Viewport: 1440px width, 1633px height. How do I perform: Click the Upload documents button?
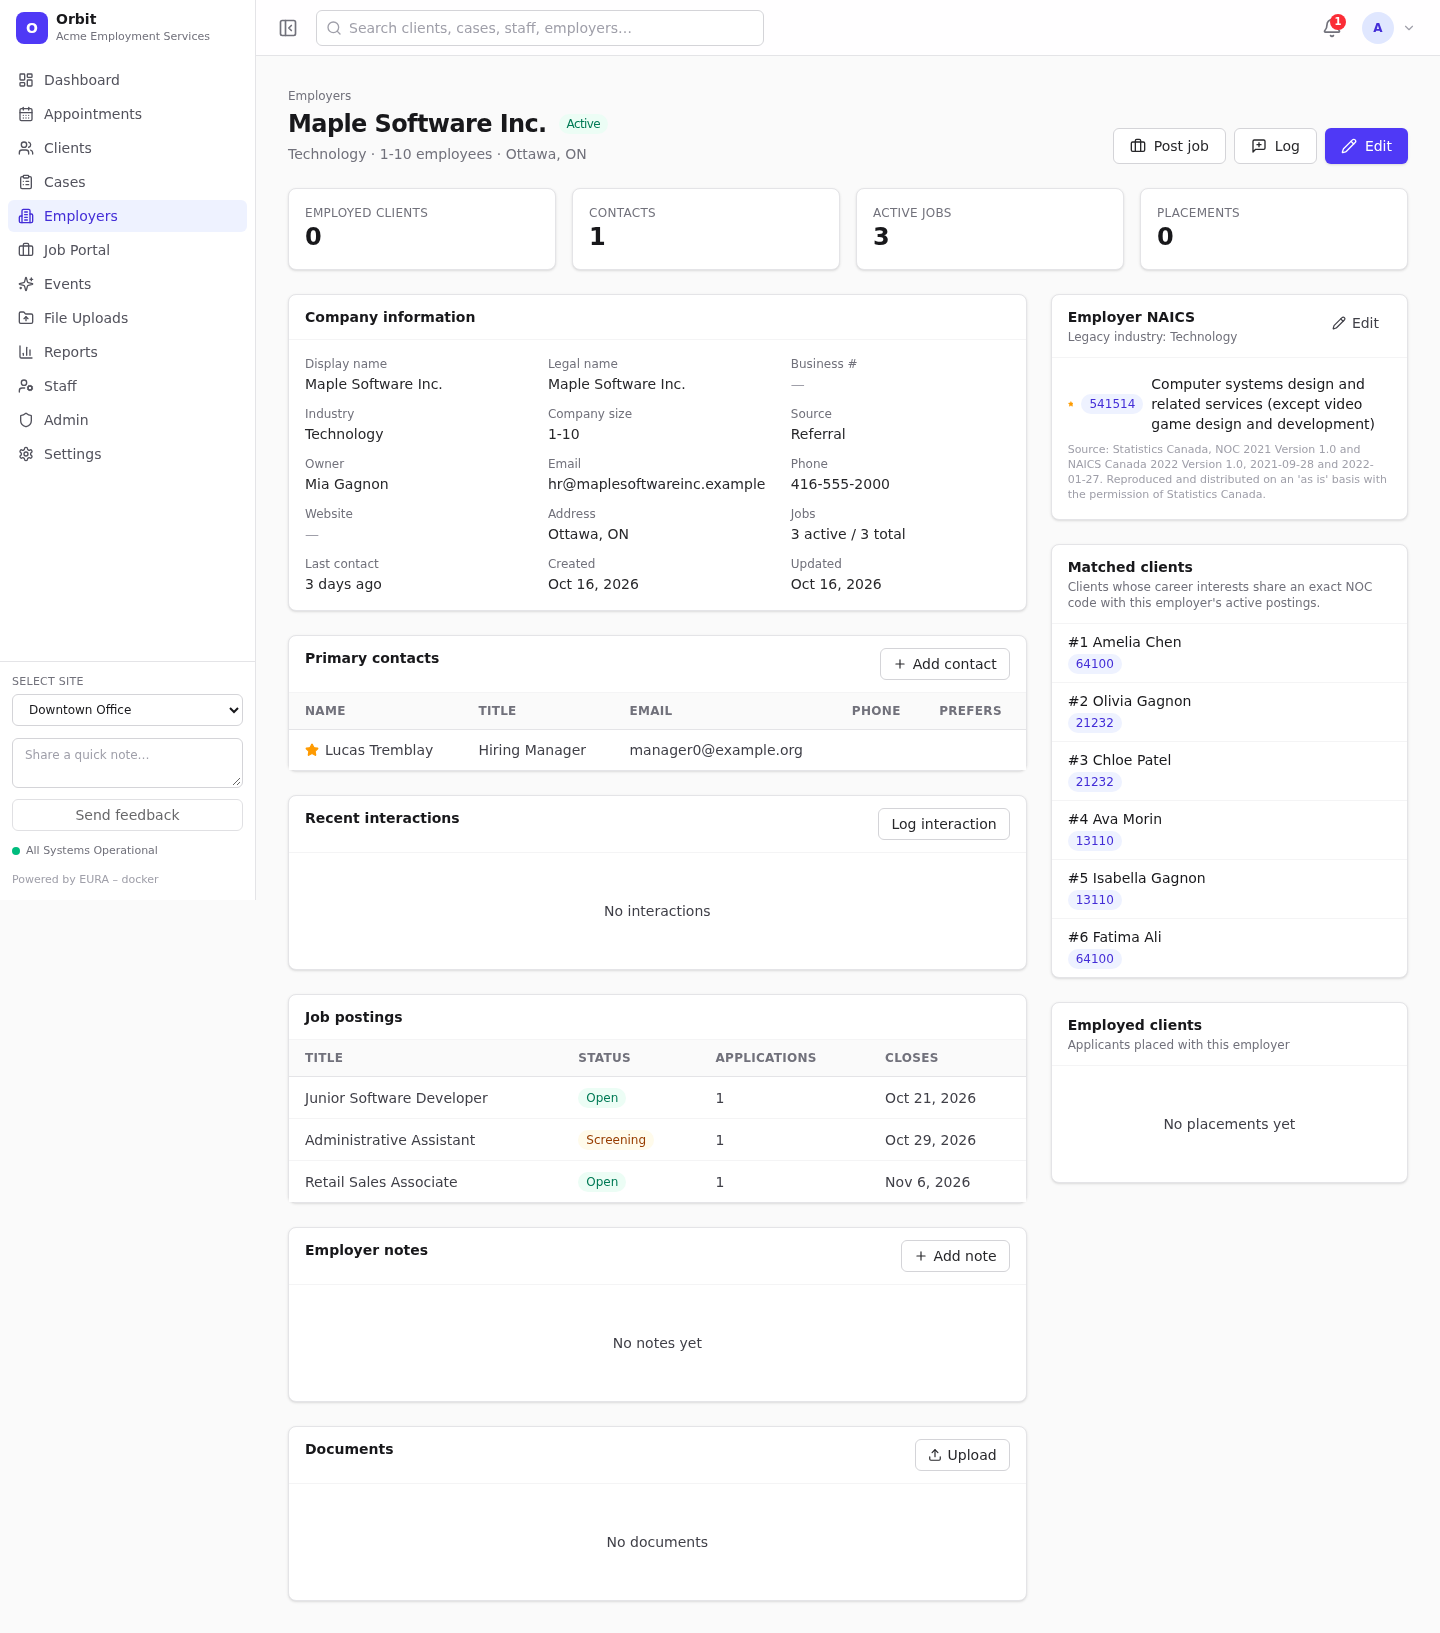click(962, 1455)
